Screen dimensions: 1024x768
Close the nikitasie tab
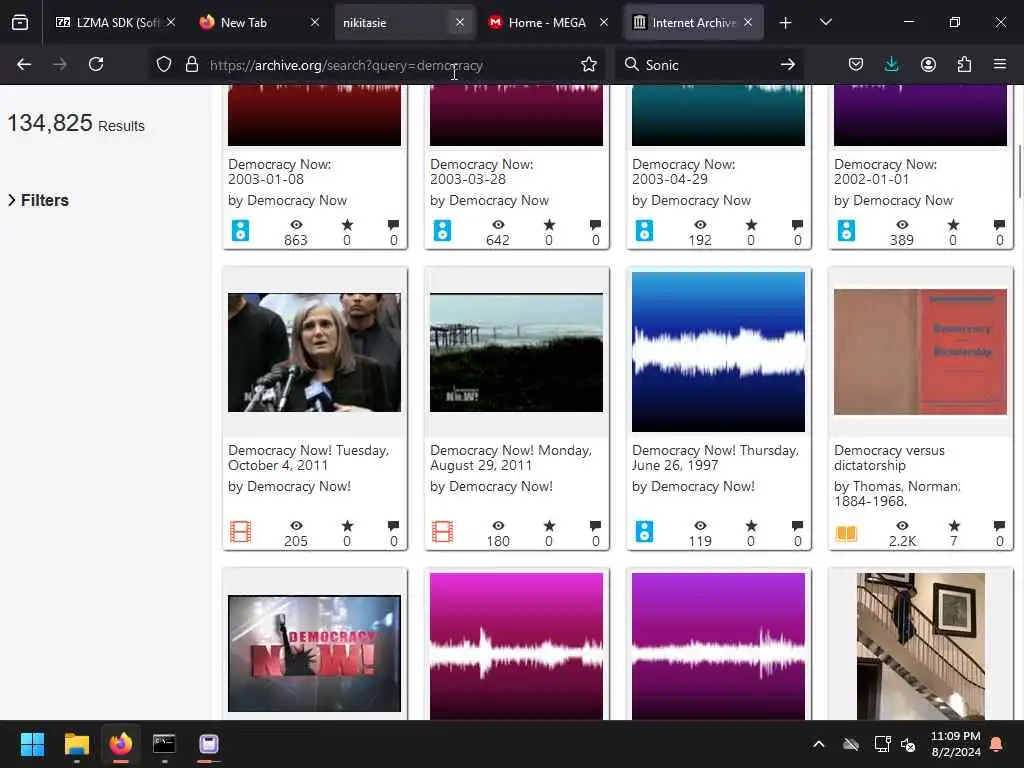tap(460, 23)
